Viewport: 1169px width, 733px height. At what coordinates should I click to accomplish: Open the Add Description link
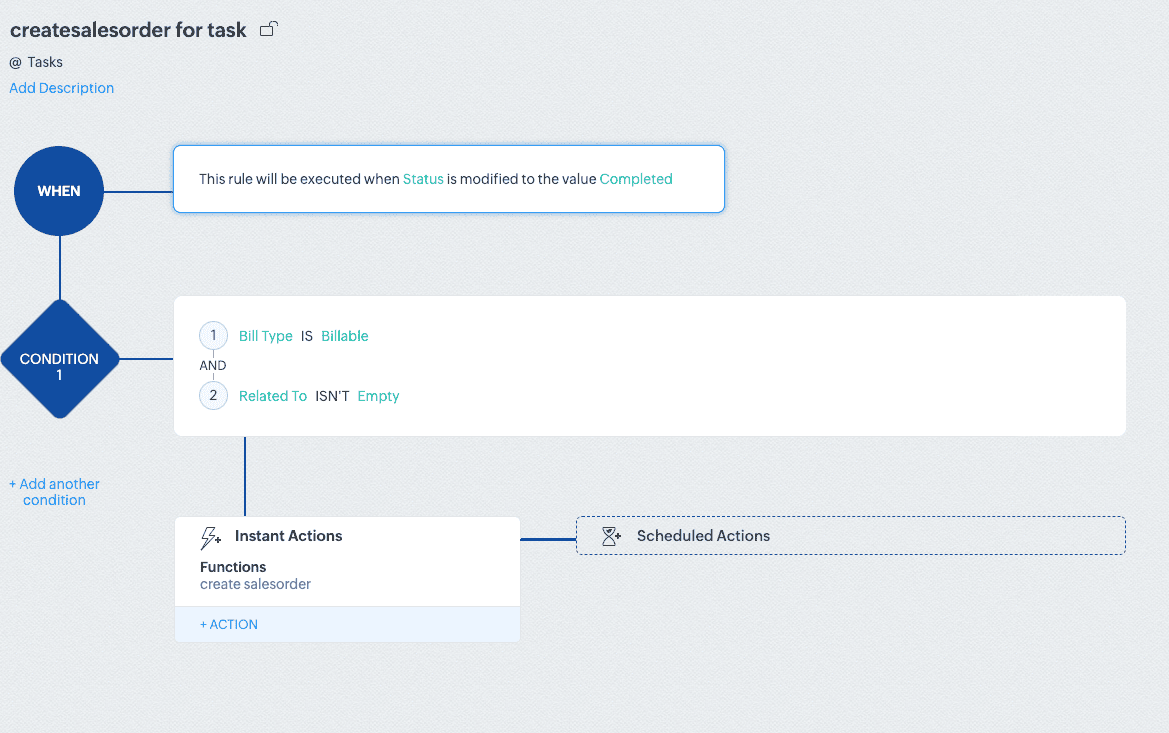point(62,88)
